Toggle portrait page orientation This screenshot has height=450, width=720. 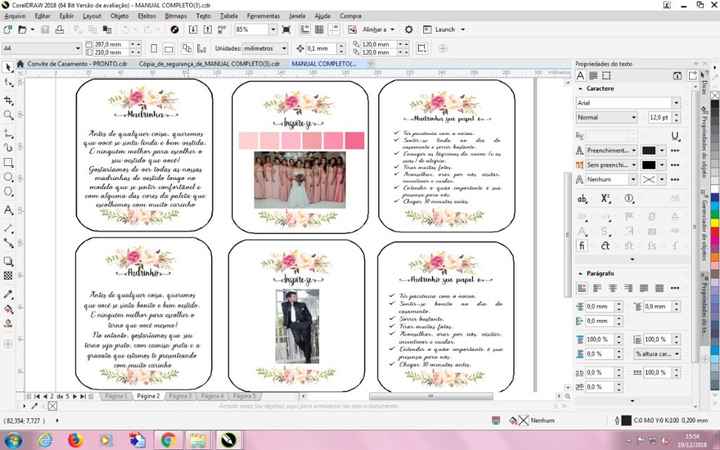pyautogui.click(x=154, y=48)
